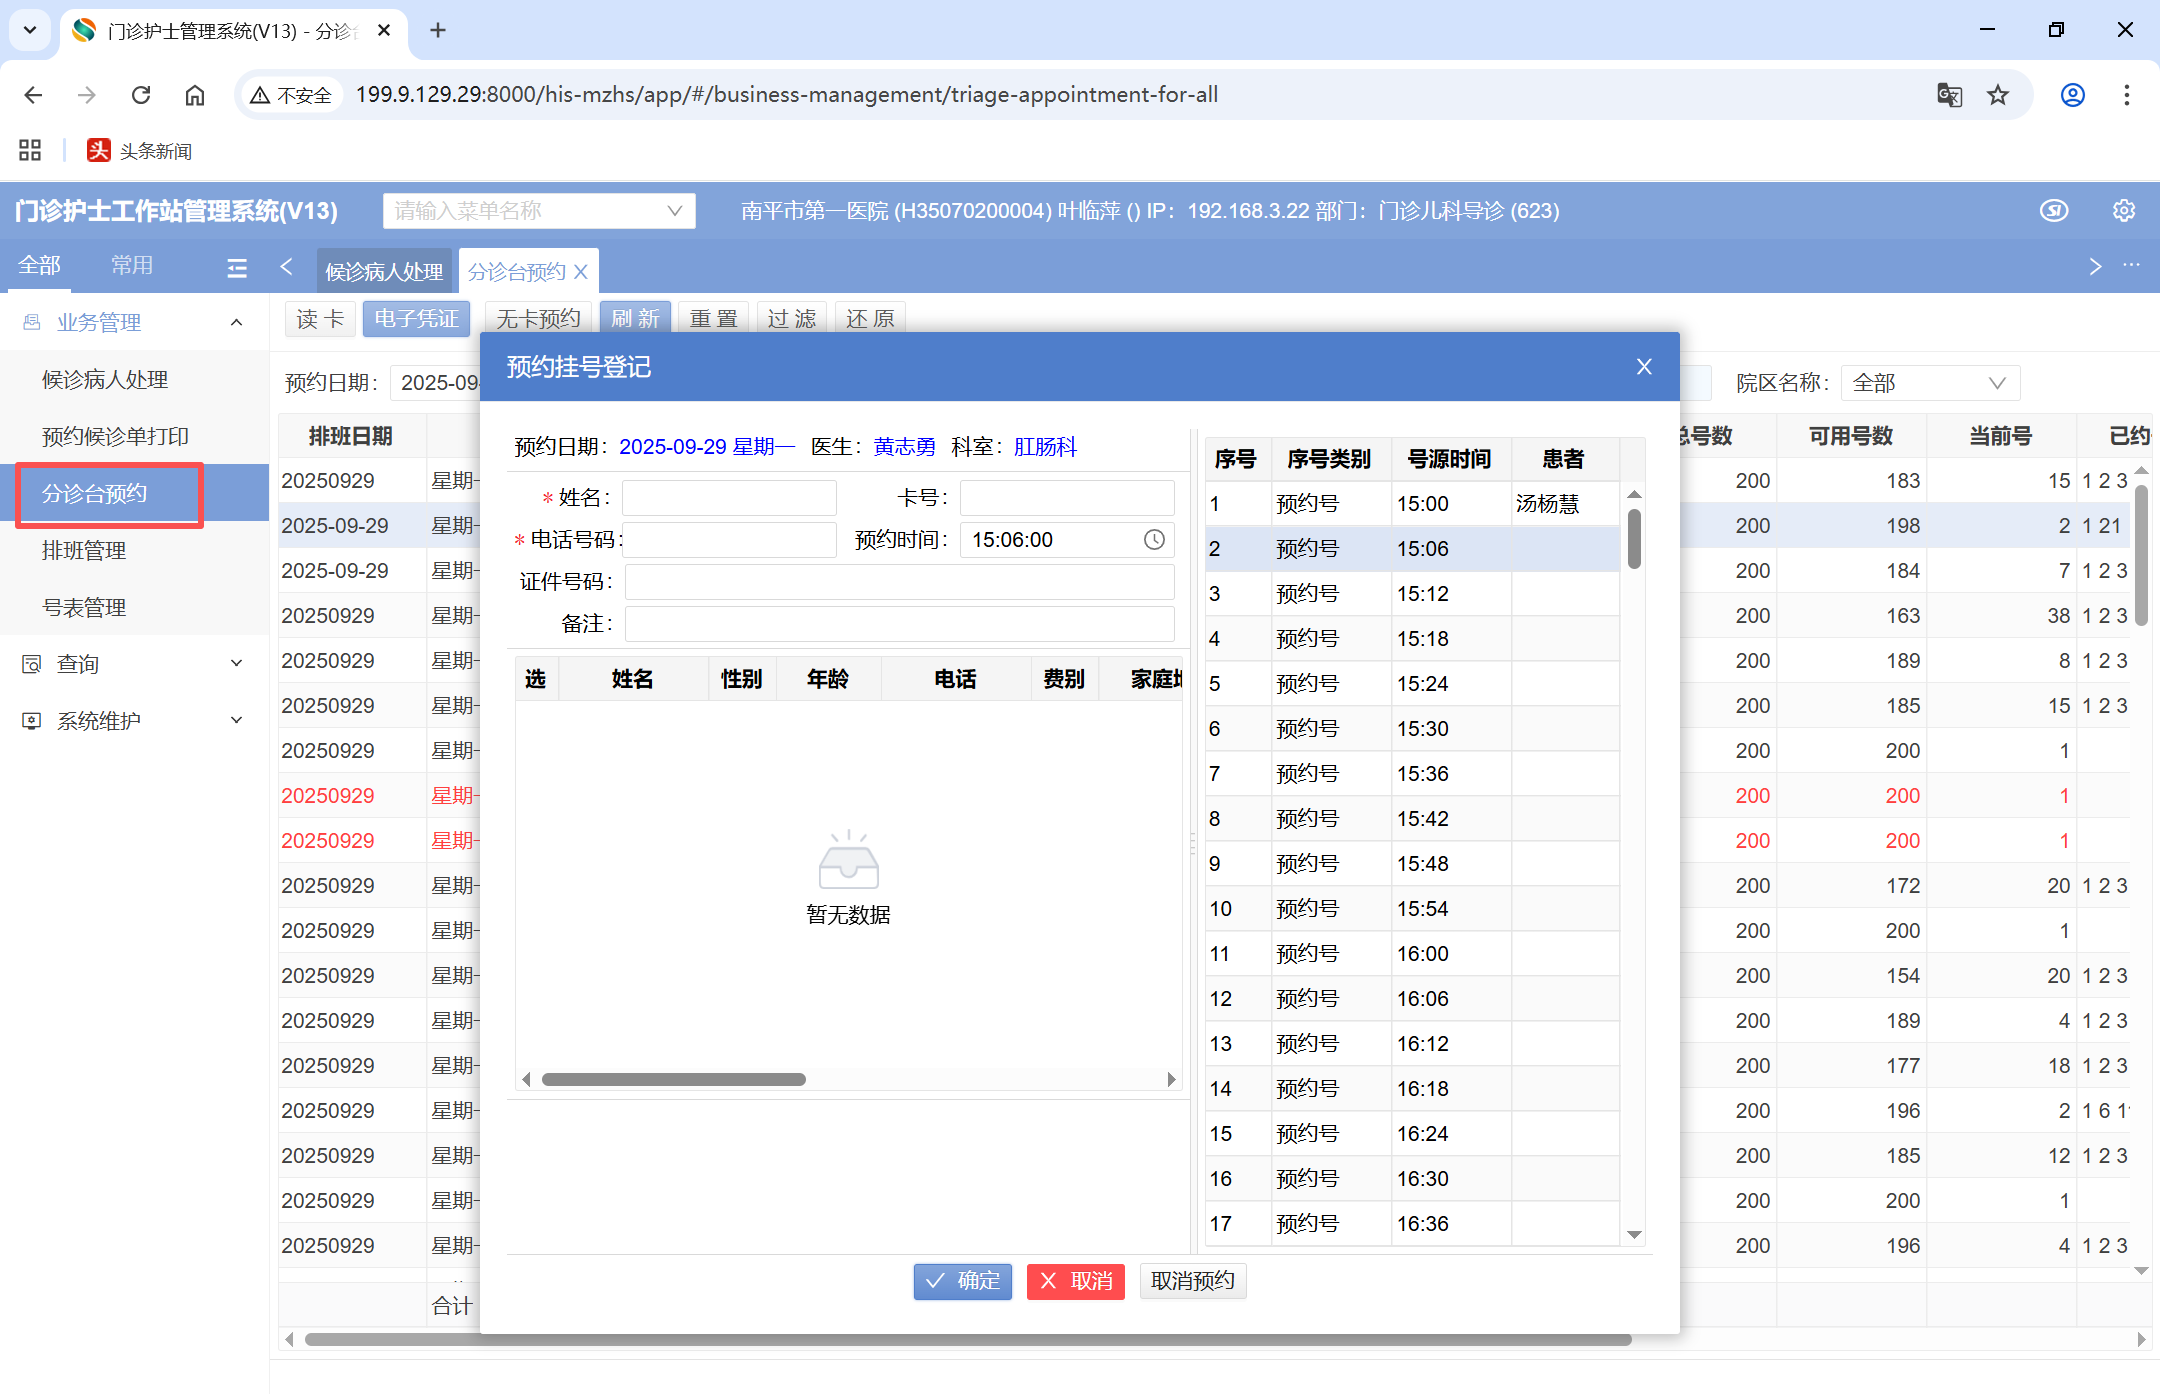Close the 分诊台预约 tab
The height and width of the screenshot is (1394, 2160).
(x=581, y=272)
